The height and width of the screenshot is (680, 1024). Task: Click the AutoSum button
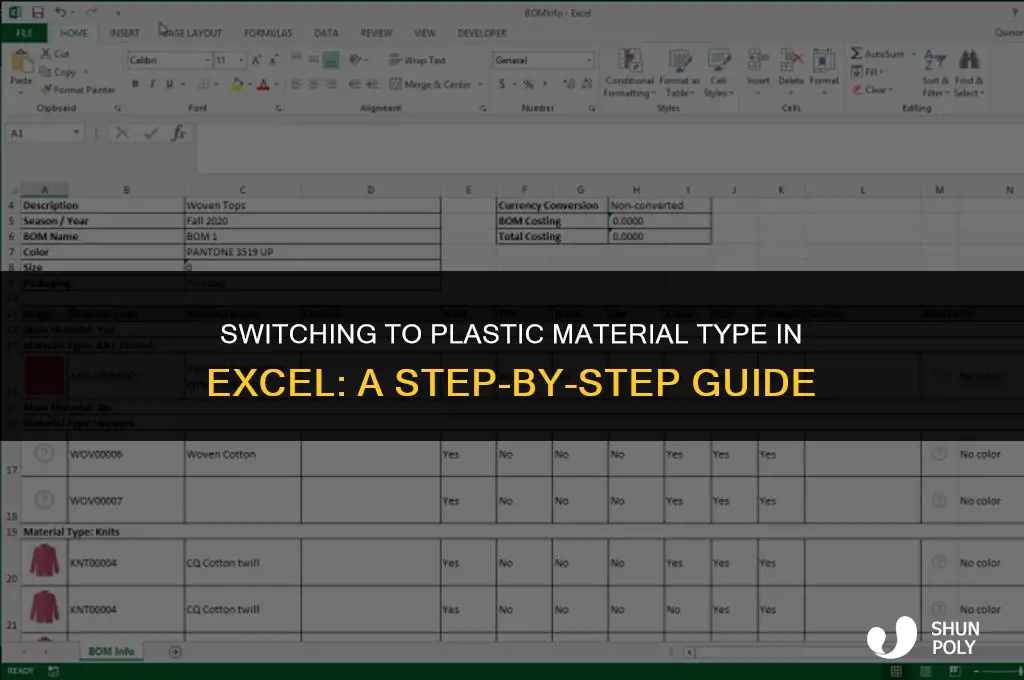pos(879,54)
